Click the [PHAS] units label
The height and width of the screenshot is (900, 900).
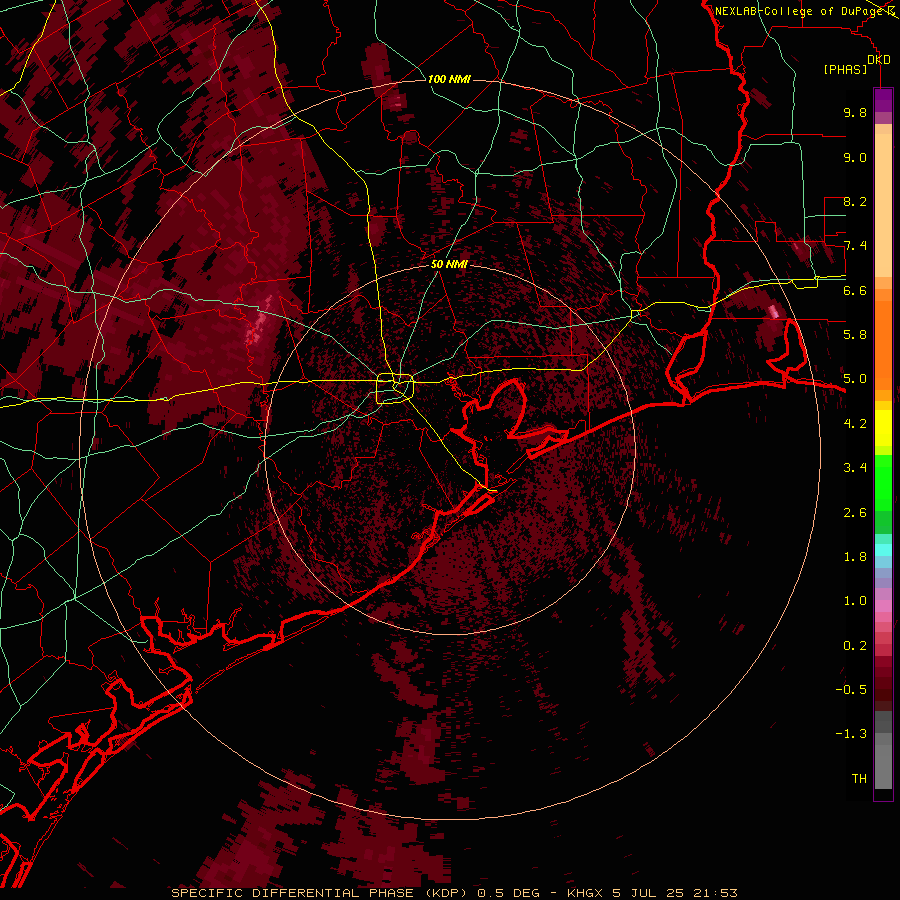pyautogui.click(x=845, y=70)
